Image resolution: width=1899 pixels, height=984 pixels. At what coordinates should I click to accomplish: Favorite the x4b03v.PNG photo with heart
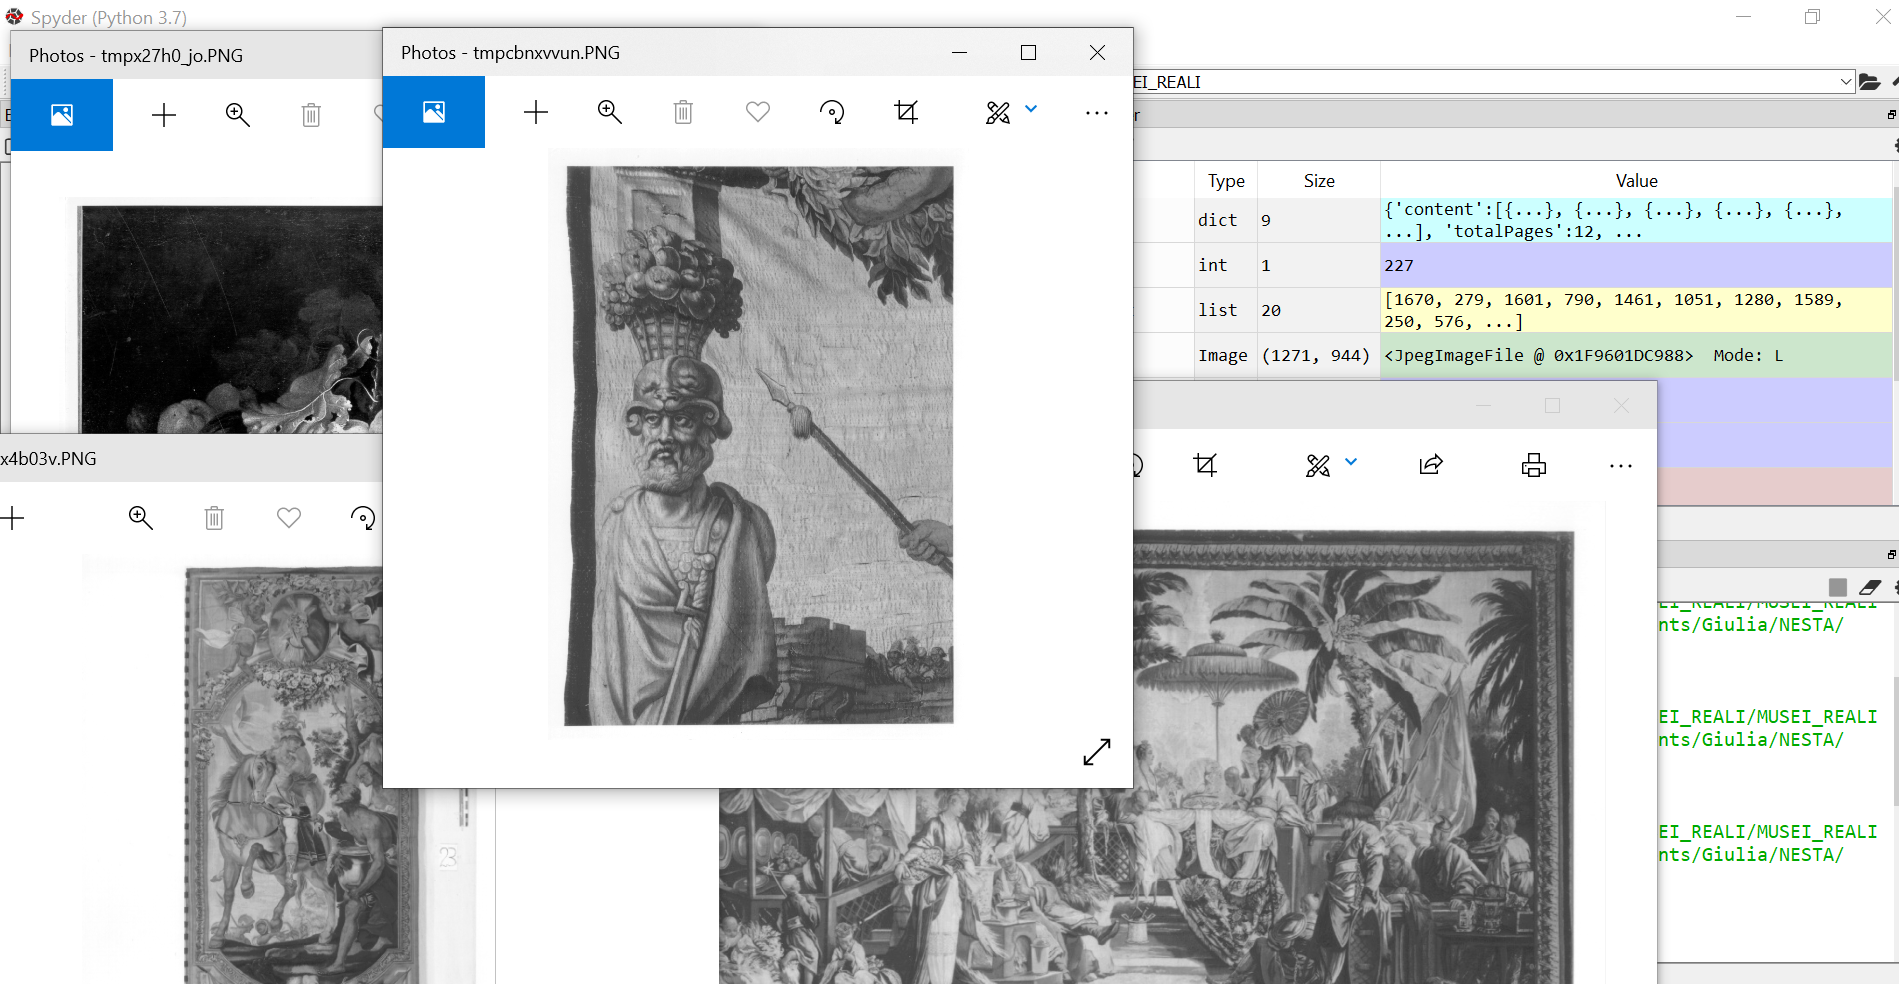coord(289,518)
